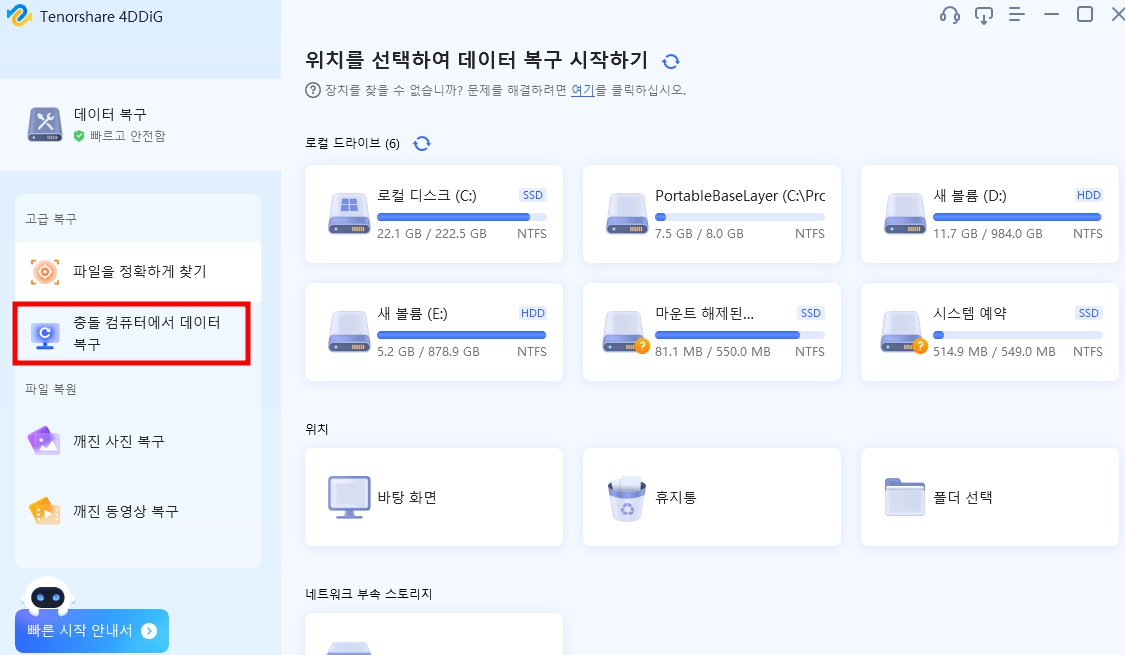
Task: Click the Windows drive icon for C:
Action: coord(349,214)
